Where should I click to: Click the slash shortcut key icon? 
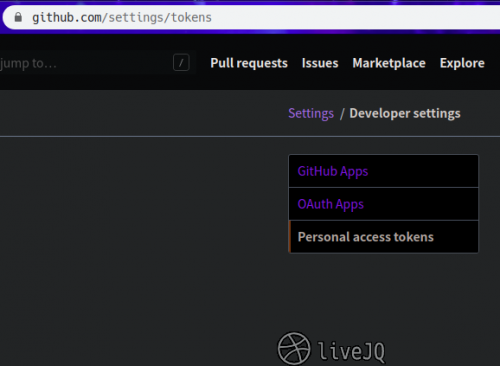[181, 63]
